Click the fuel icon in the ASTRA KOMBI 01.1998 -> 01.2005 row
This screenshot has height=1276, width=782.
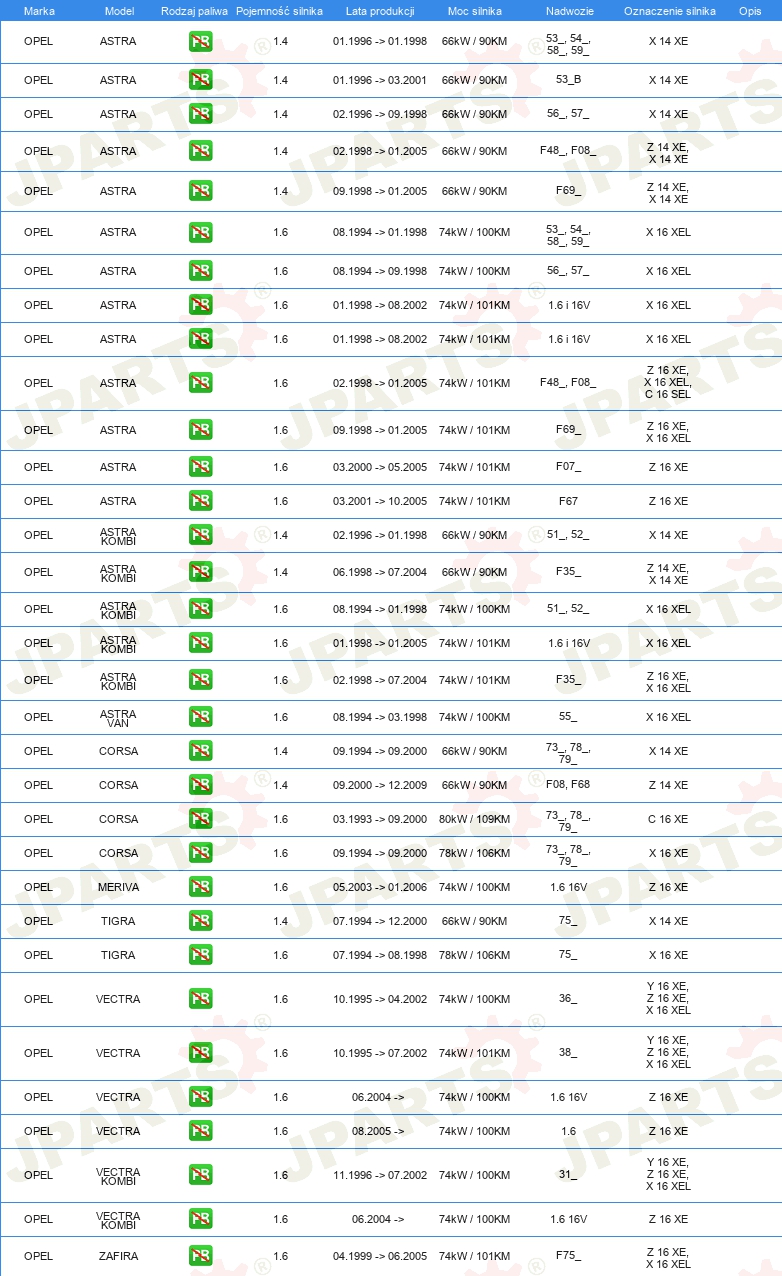(200, 643)
